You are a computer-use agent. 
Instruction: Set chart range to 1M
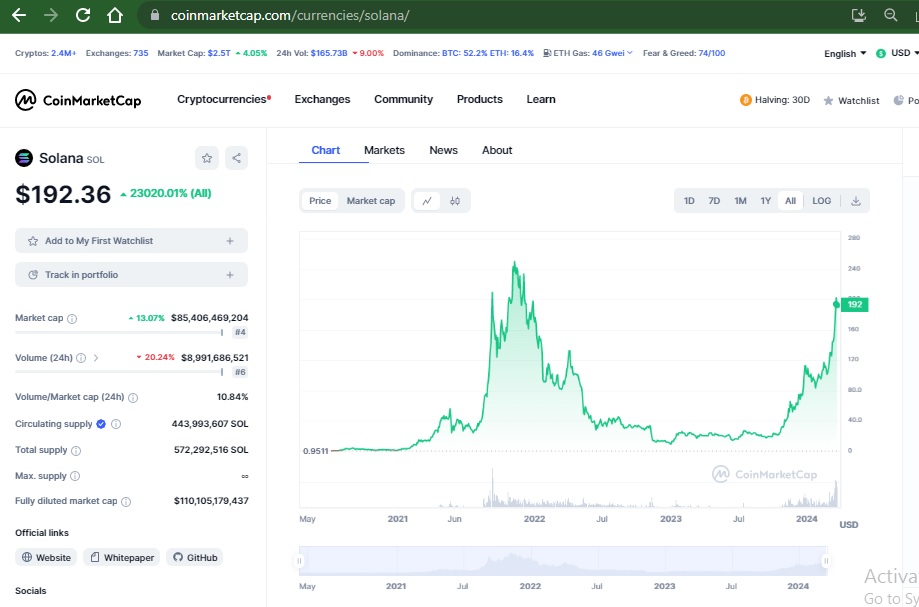[740, 201]
